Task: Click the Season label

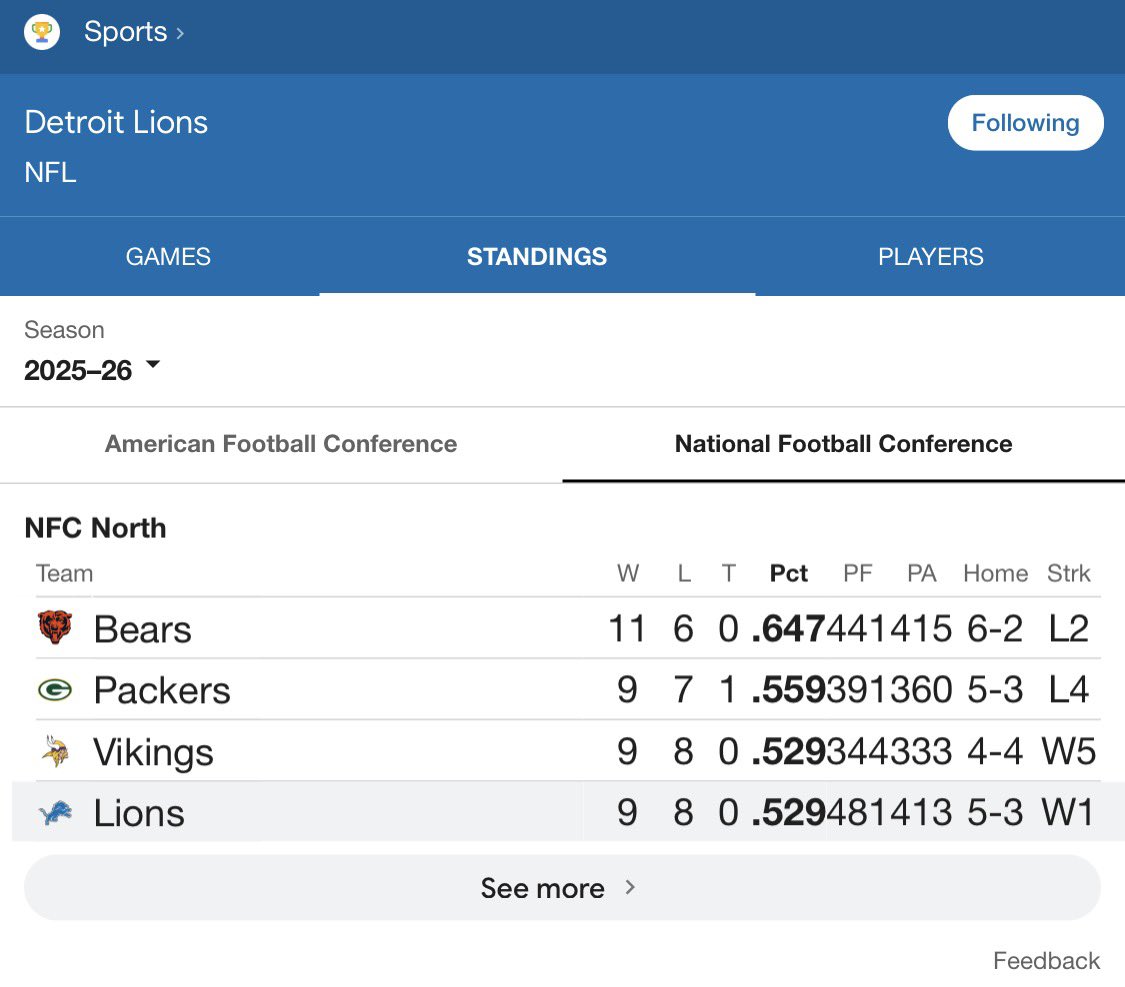Action: (64, 329)
